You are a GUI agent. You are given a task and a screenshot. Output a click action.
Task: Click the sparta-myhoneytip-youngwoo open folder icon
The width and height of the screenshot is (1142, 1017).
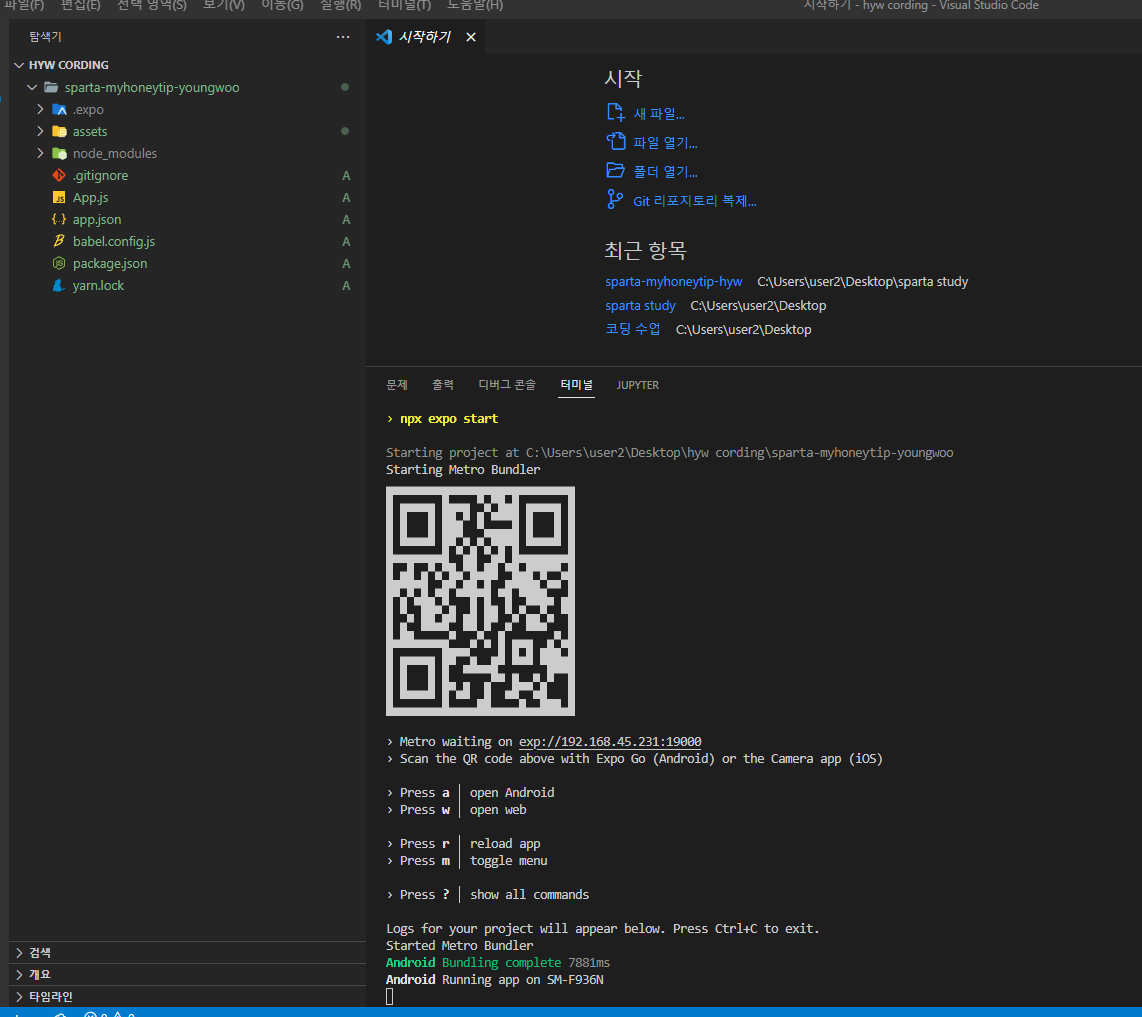[x=51, y=87]
